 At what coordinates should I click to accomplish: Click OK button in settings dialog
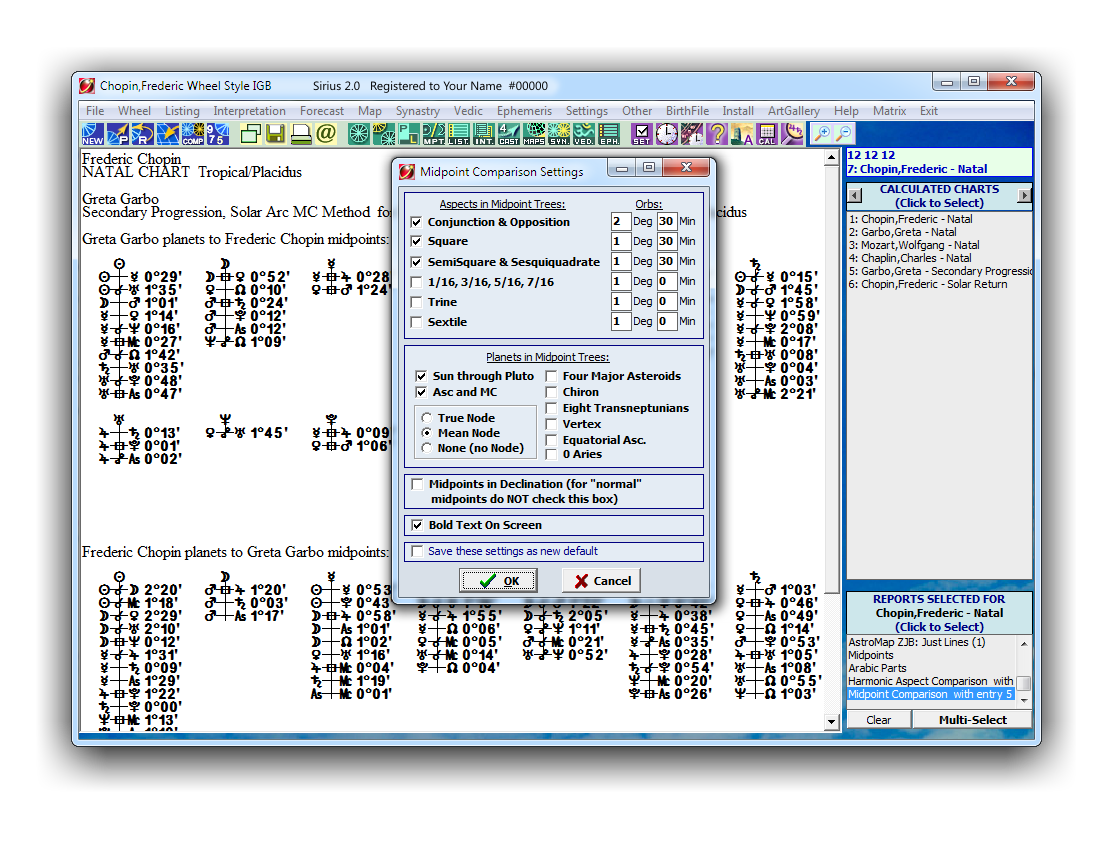(x=498, y=581)
